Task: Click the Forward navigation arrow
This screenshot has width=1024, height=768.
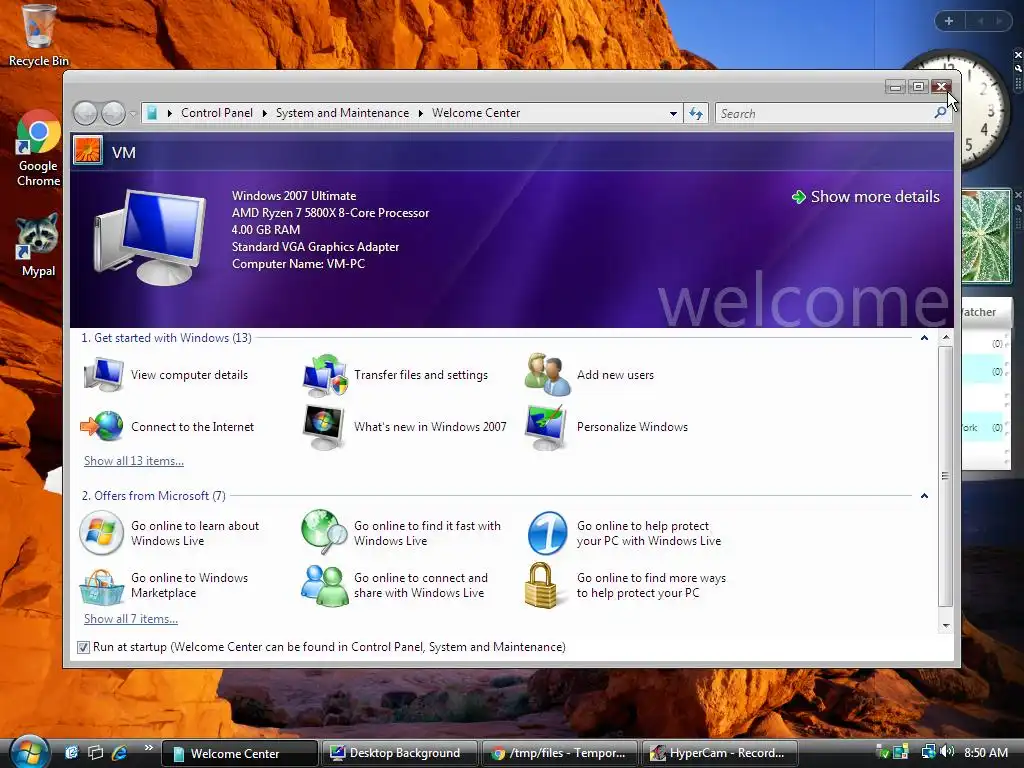Action: click(x=113, y=113)
